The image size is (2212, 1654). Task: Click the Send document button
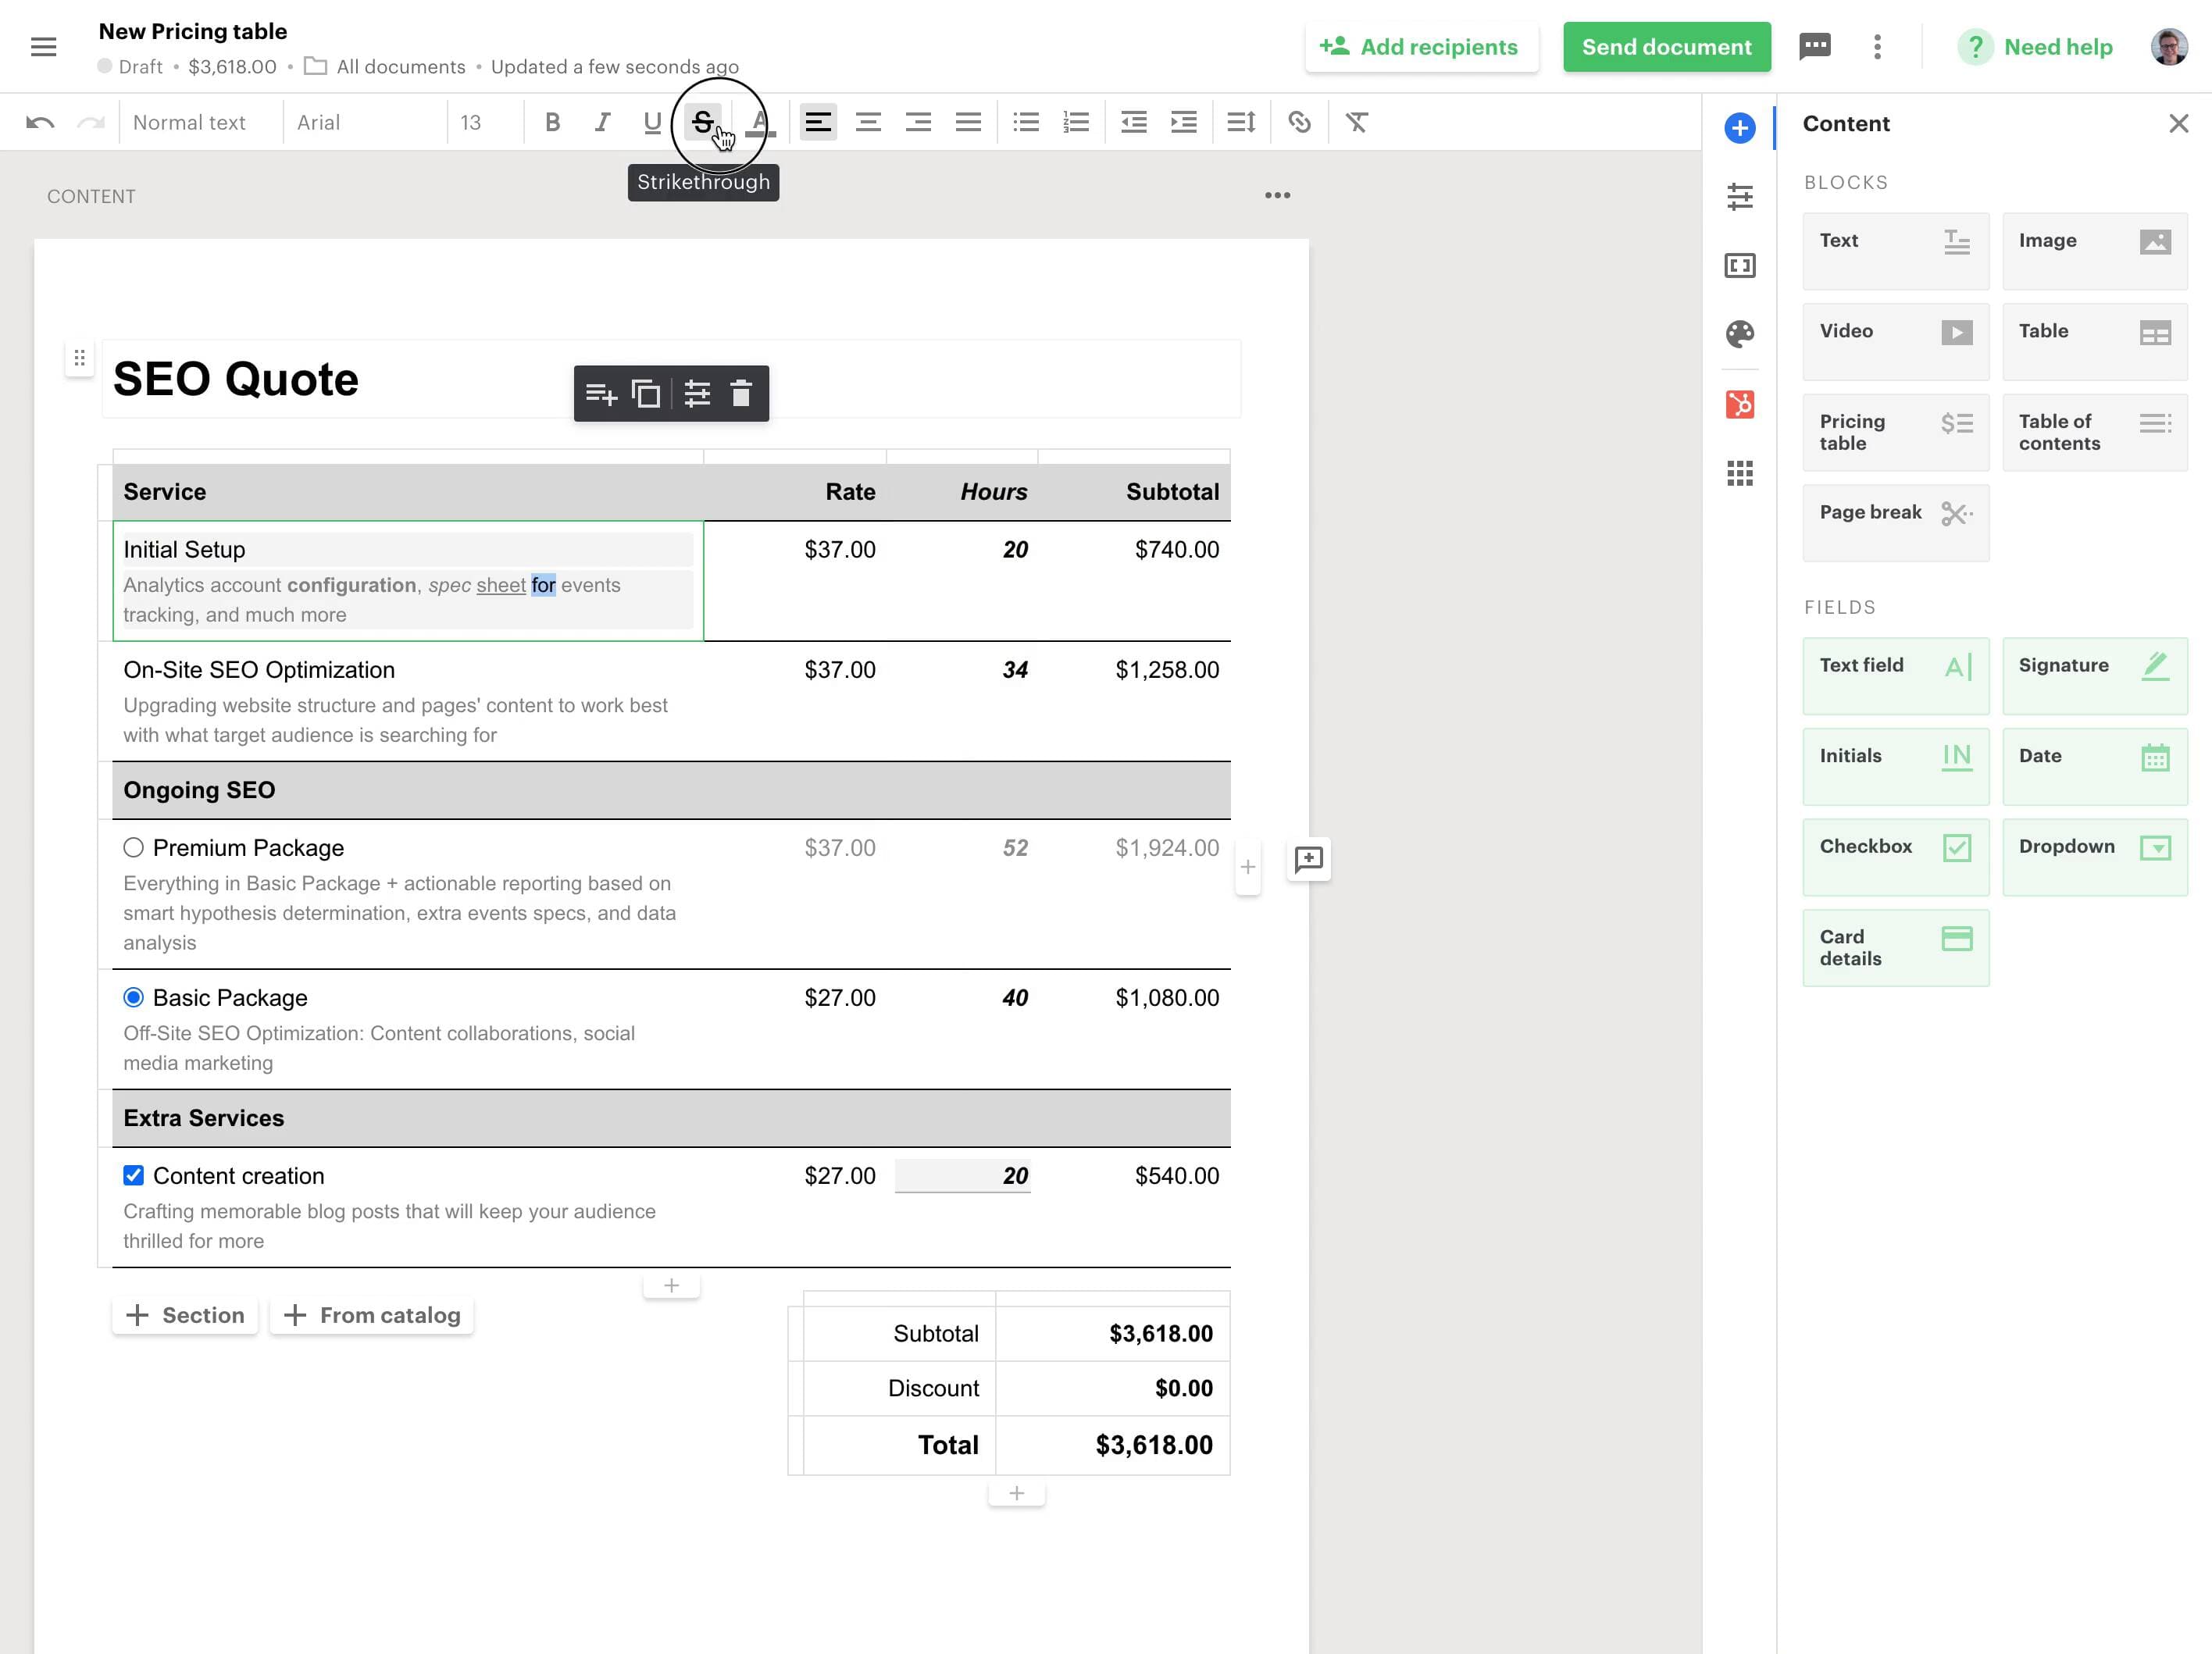click(x=1666, y=47)
